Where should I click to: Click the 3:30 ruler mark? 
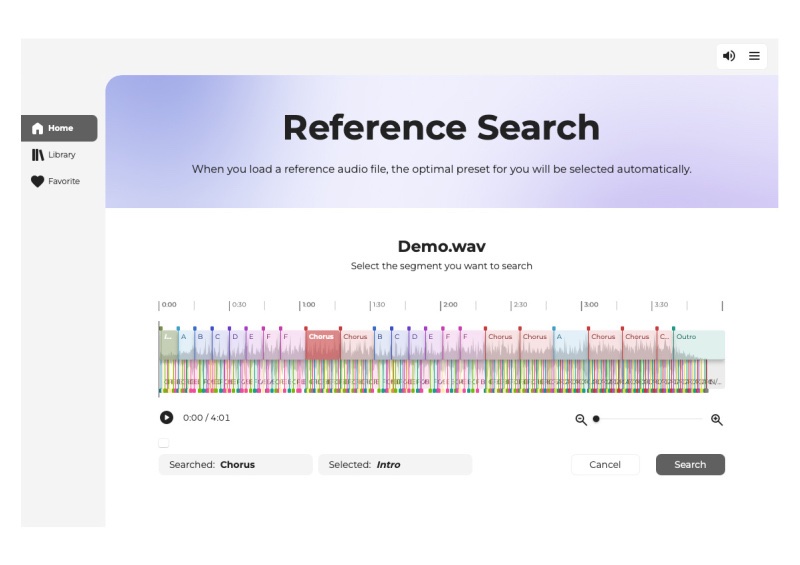click(x=661, y=305)
